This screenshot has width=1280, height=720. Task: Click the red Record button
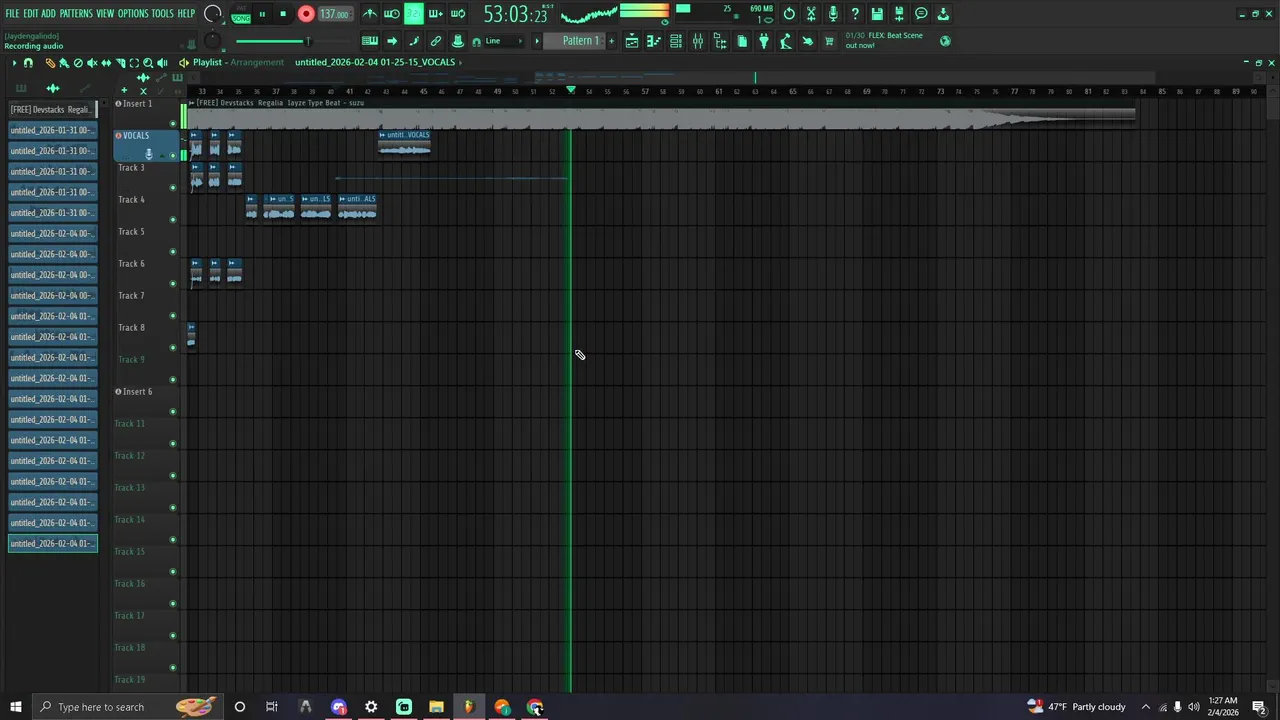306,14
